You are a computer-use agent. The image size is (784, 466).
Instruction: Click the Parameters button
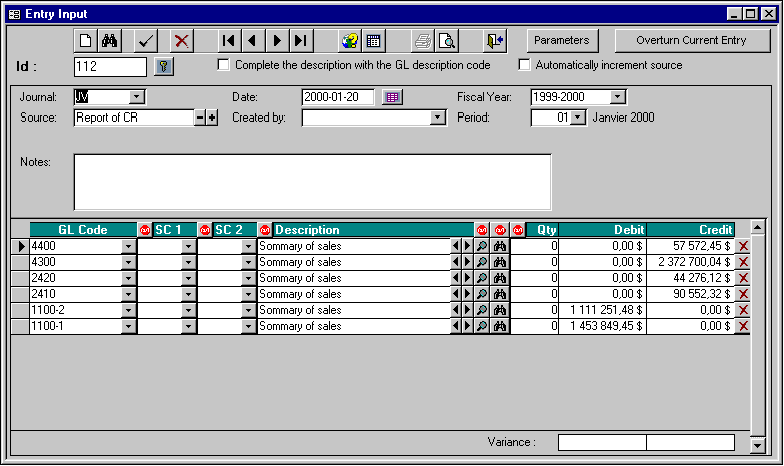563,41
